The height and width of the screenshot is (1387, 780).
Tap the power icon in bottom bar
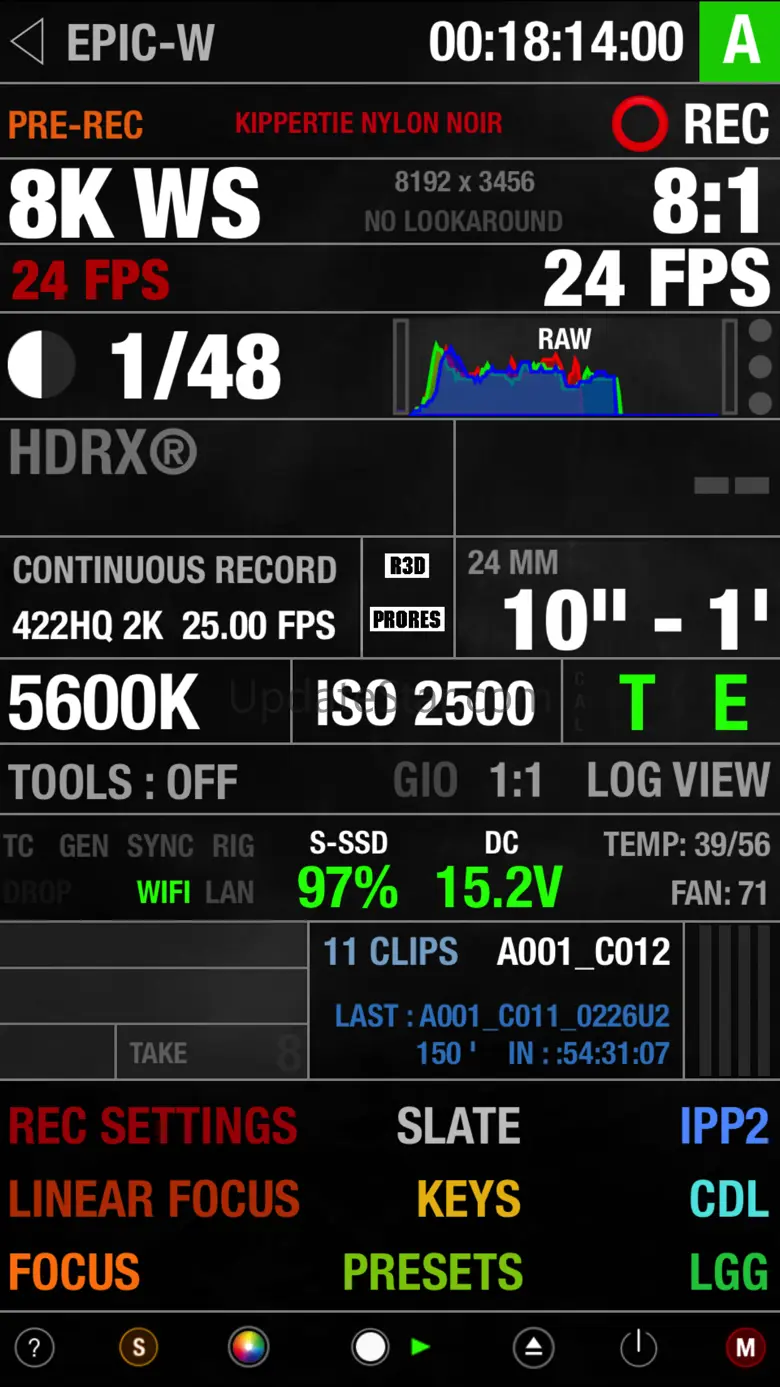click(638, 1348)
